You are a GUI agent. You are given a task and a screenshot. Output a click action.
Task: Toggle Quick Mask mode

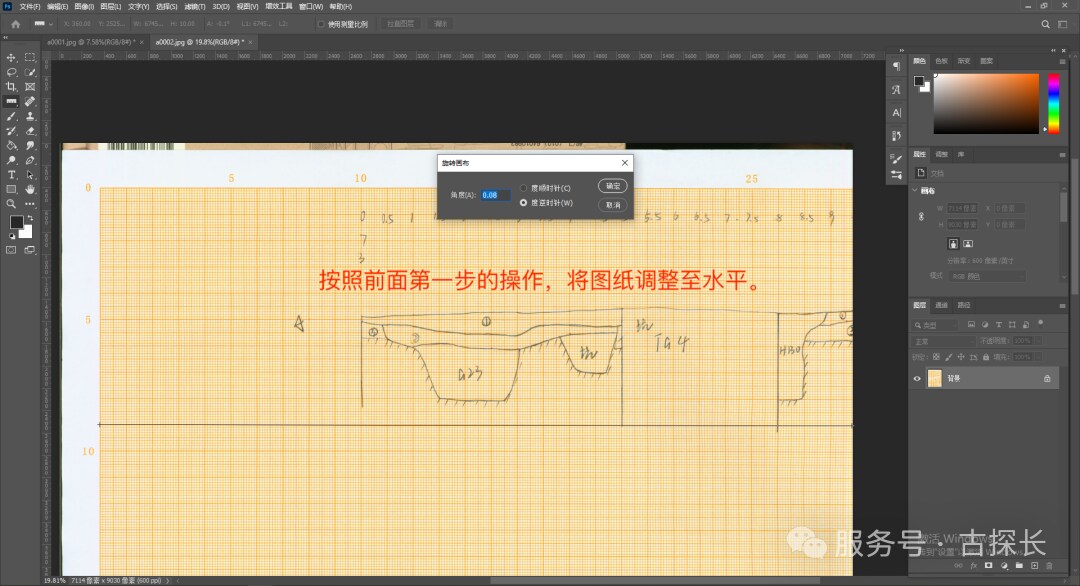click(x=11, y=250)
